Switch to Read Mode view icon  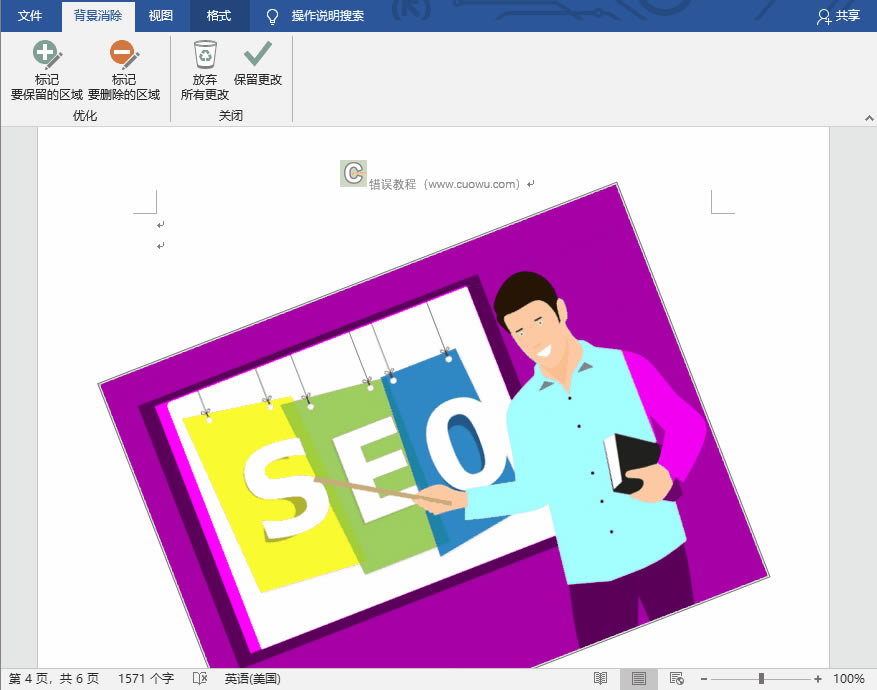pyautogui.click(x=600, y=678)
